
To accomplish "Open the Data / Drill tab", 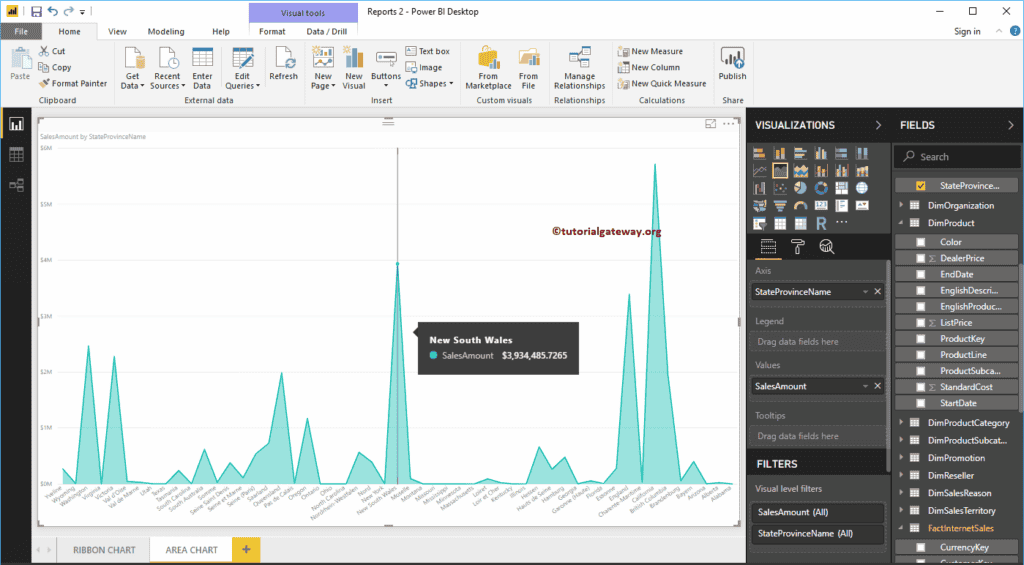I will tap(327, 31).
